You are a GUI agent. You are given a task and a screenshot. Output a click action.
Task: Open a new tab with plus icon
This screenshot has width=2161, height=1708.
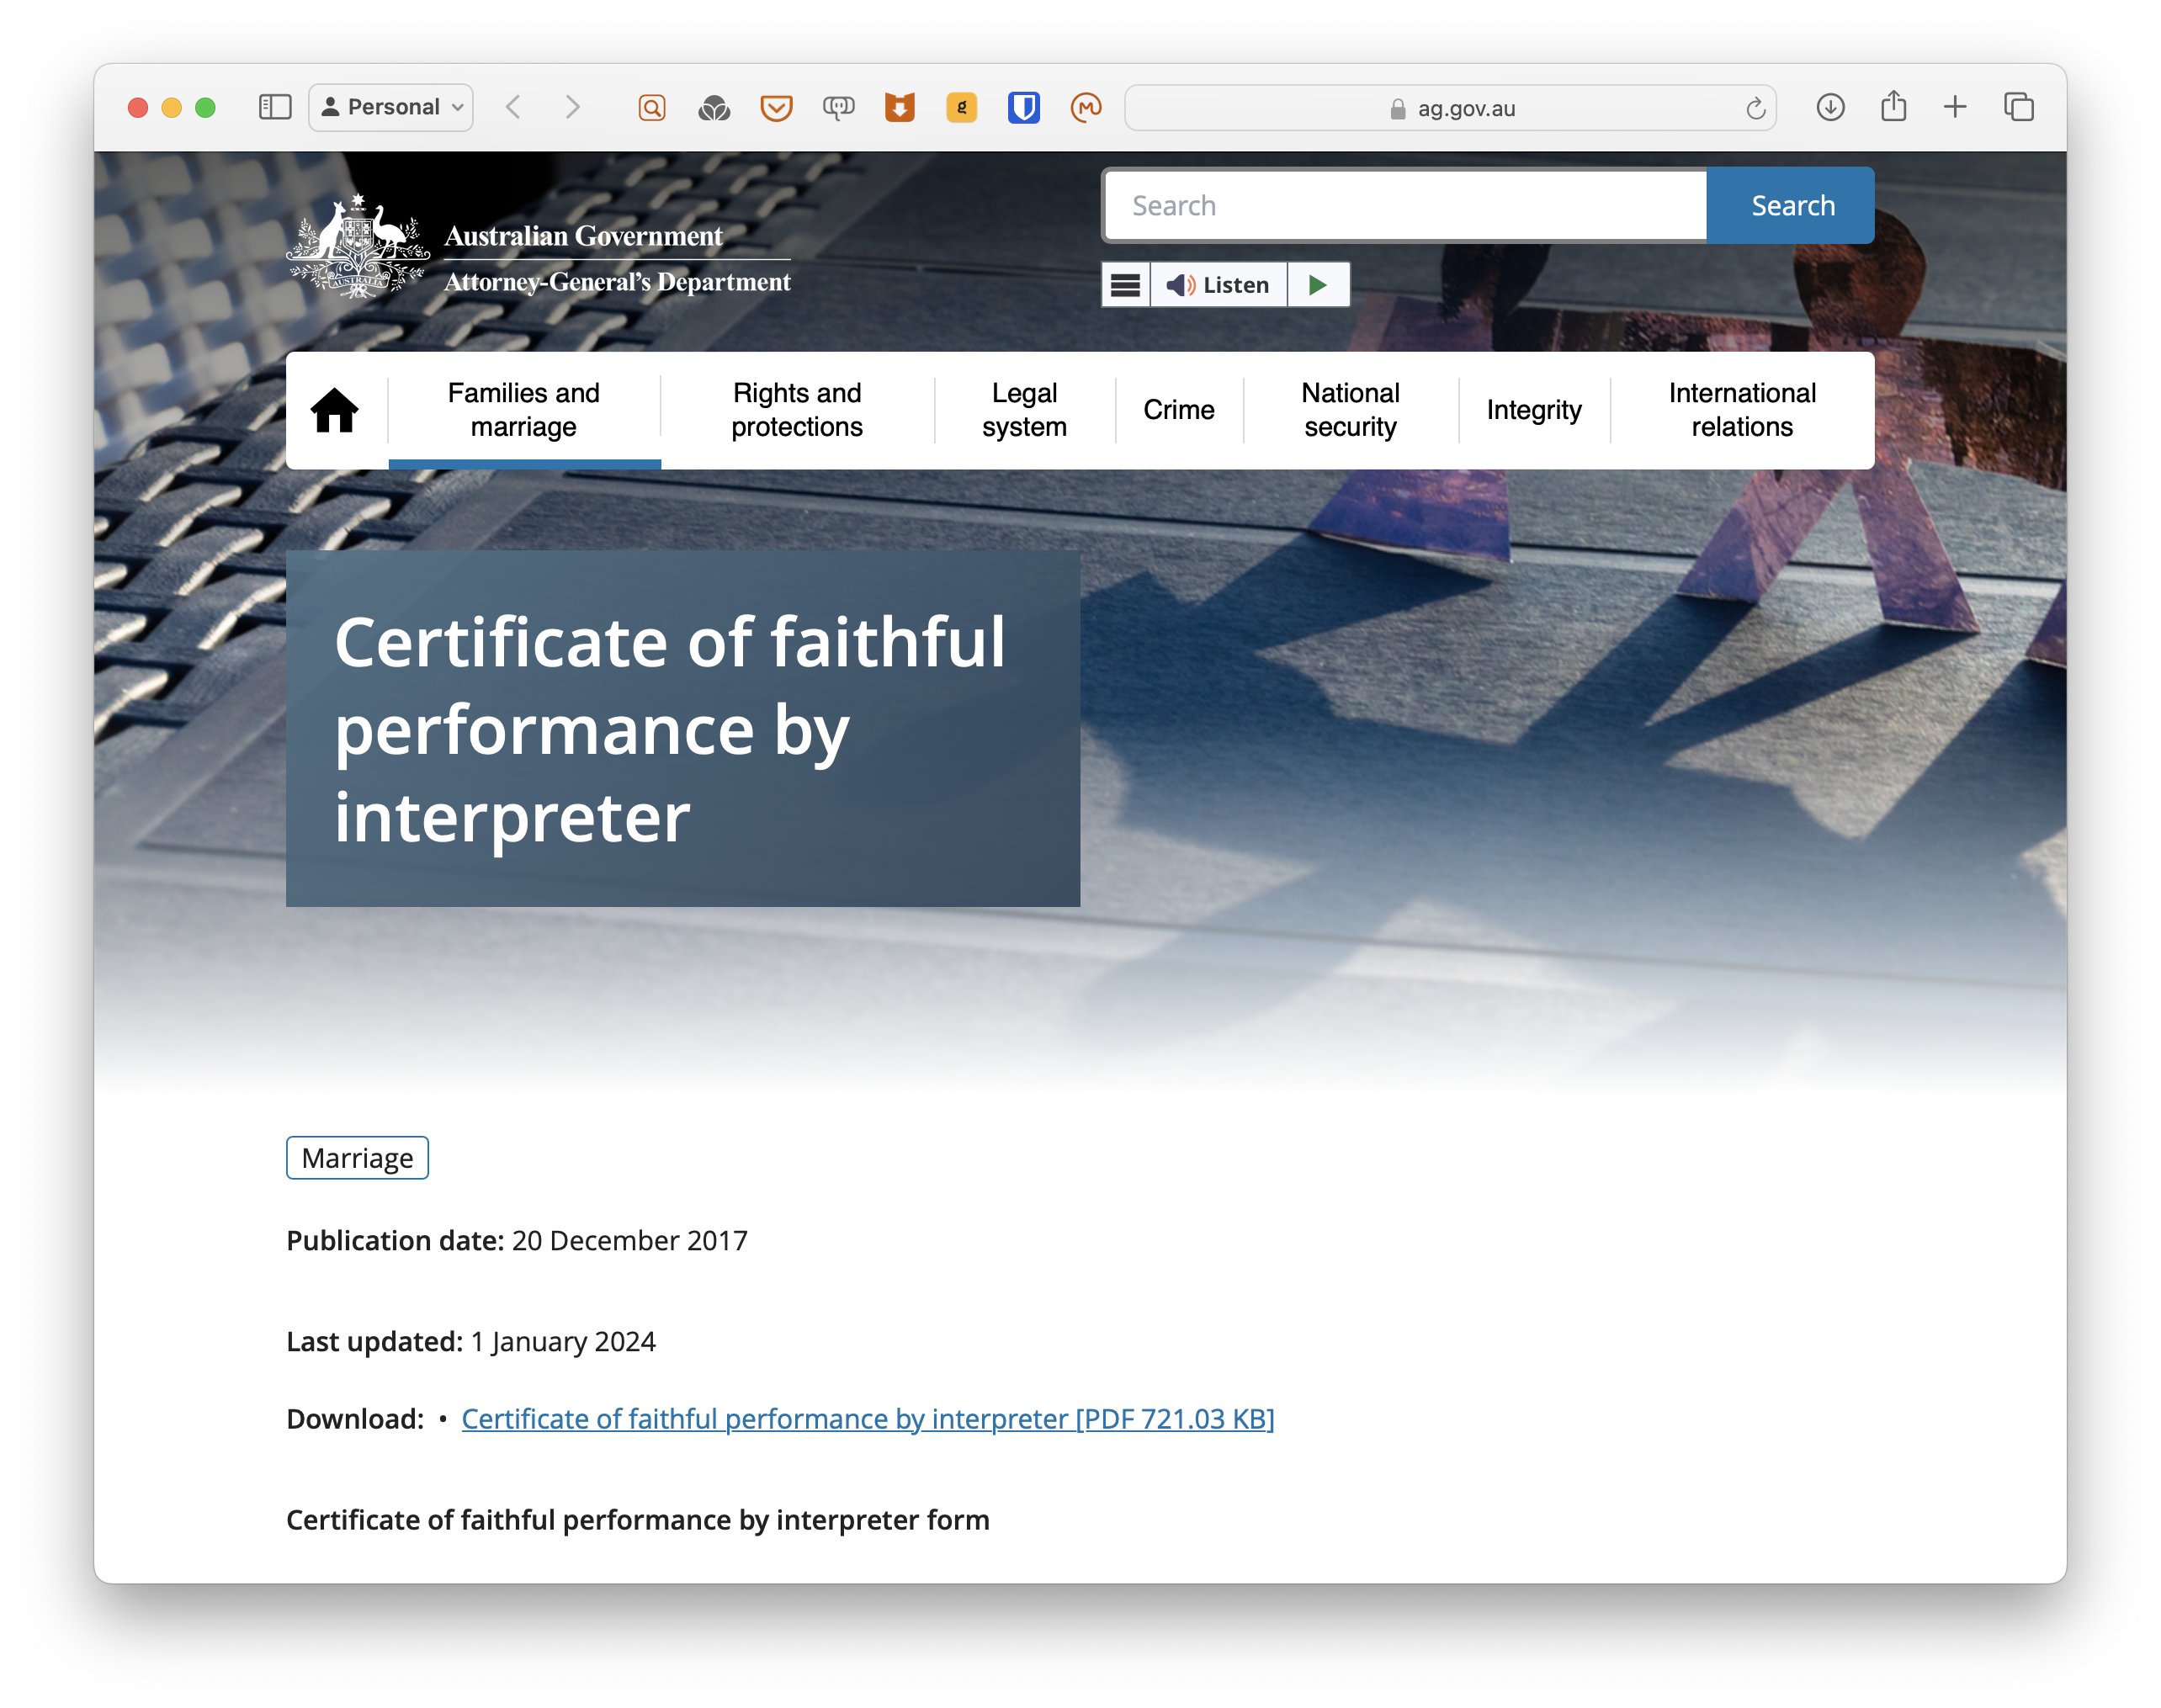click(x=1954, y=107)
